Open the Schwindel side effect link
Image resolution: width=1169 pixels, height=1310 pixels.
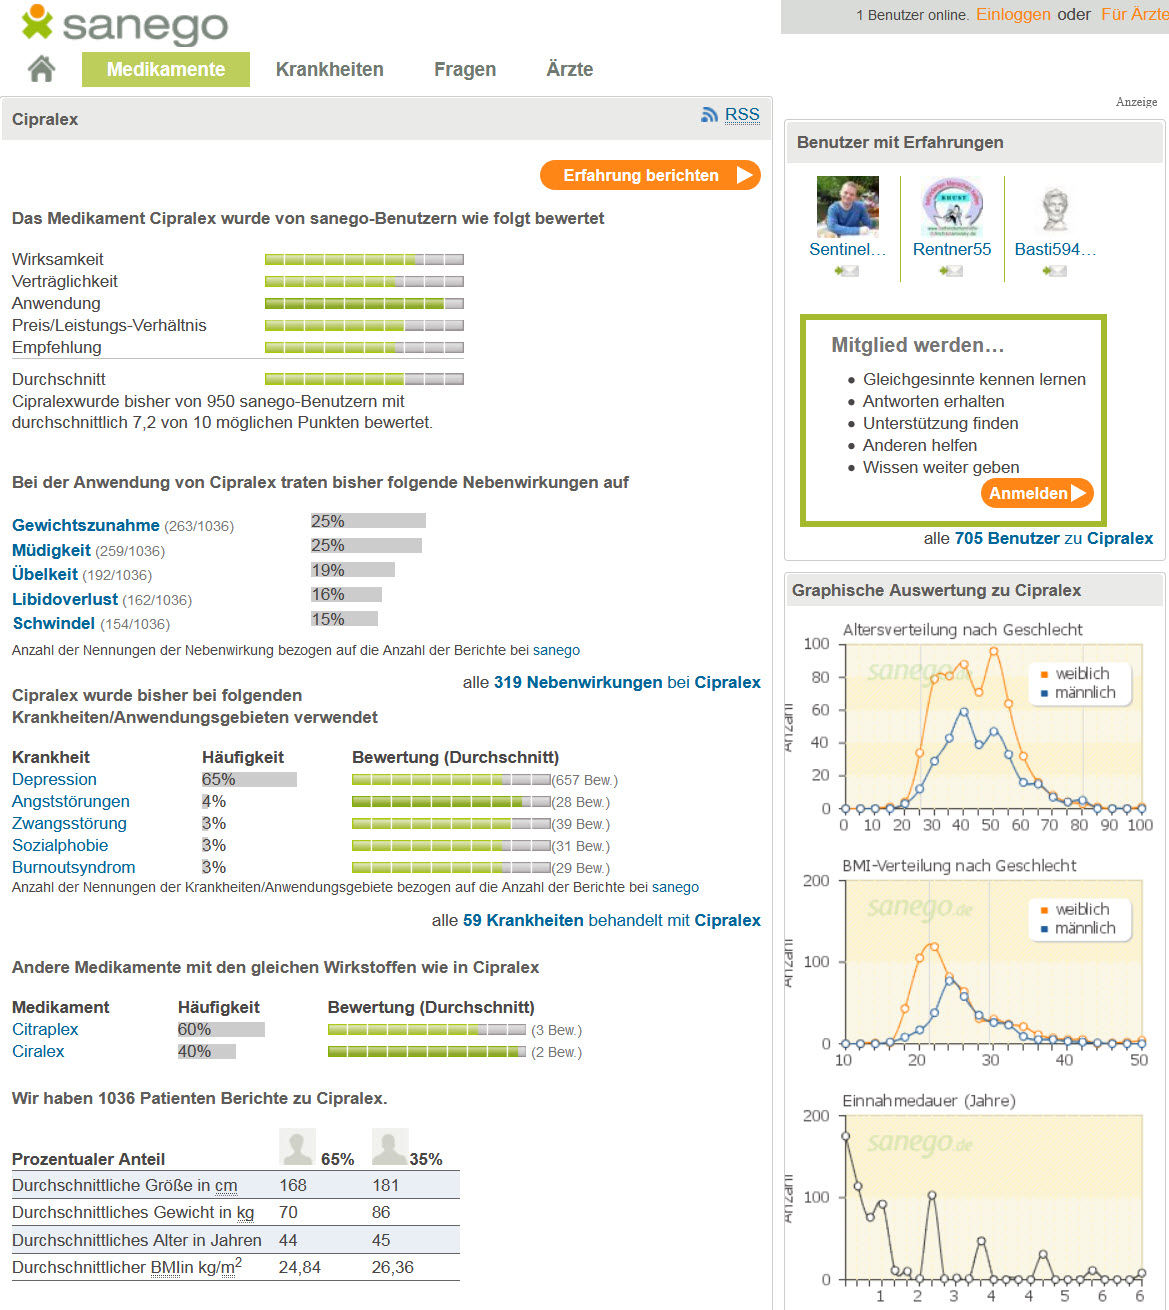(x=54, y=623)
